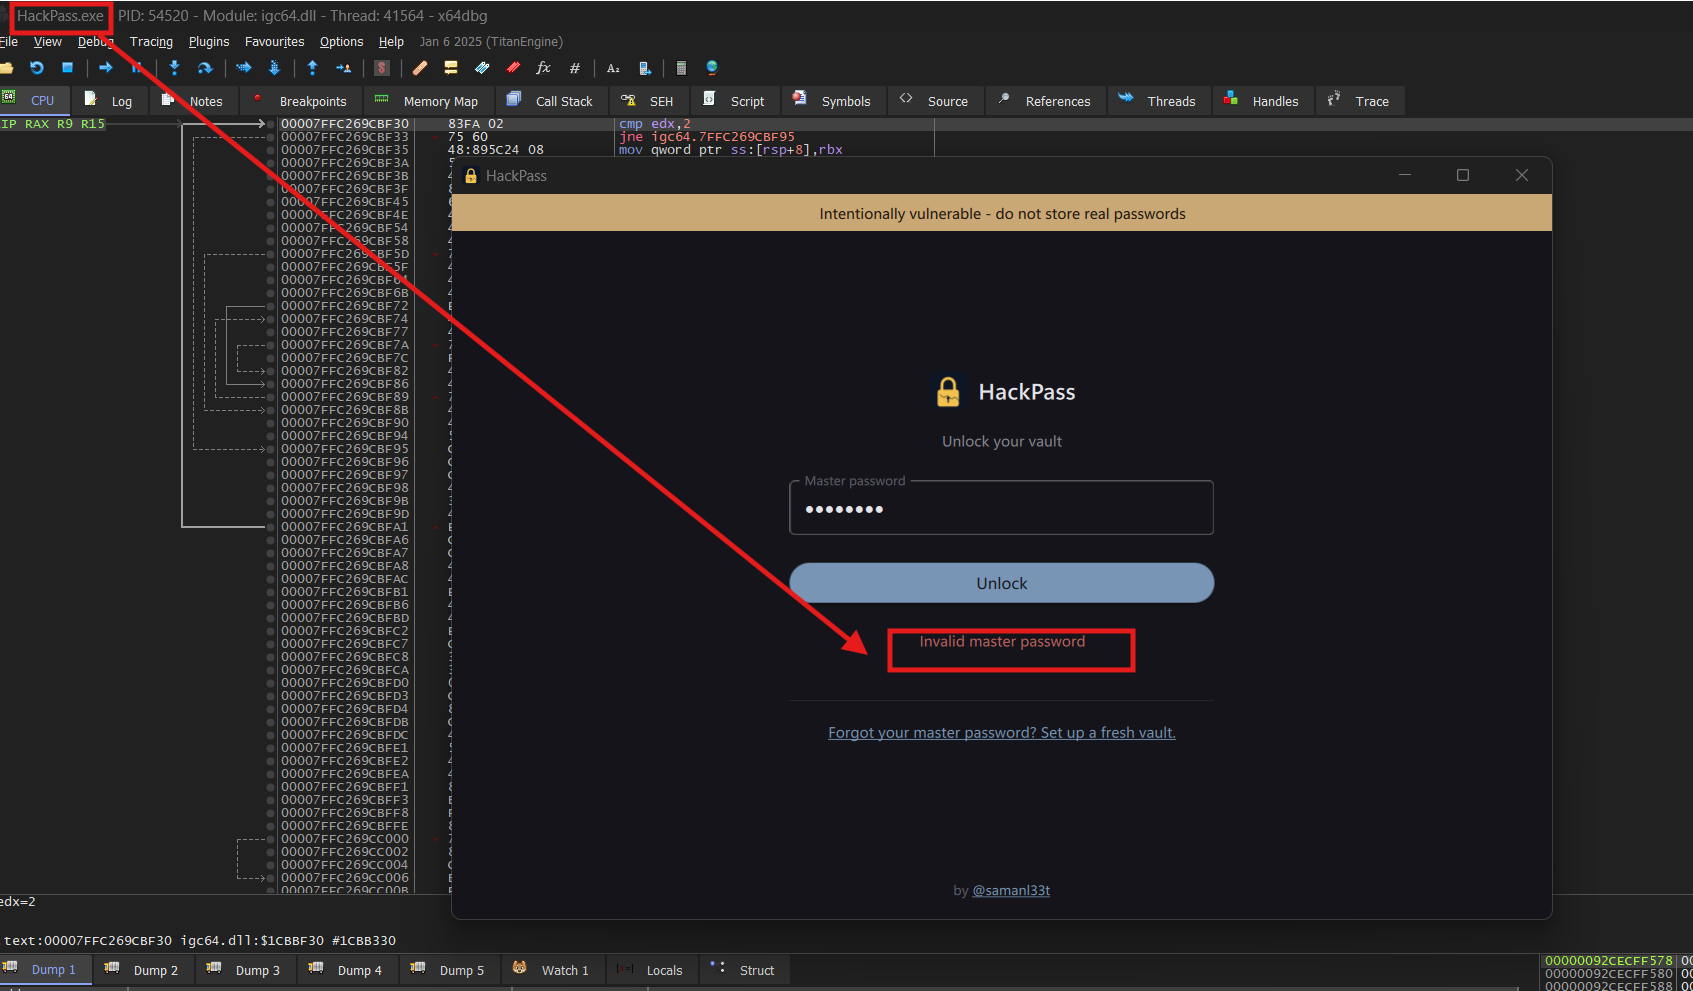
Task: Click the Master password field in HackPass
Action: [1001, 508]
